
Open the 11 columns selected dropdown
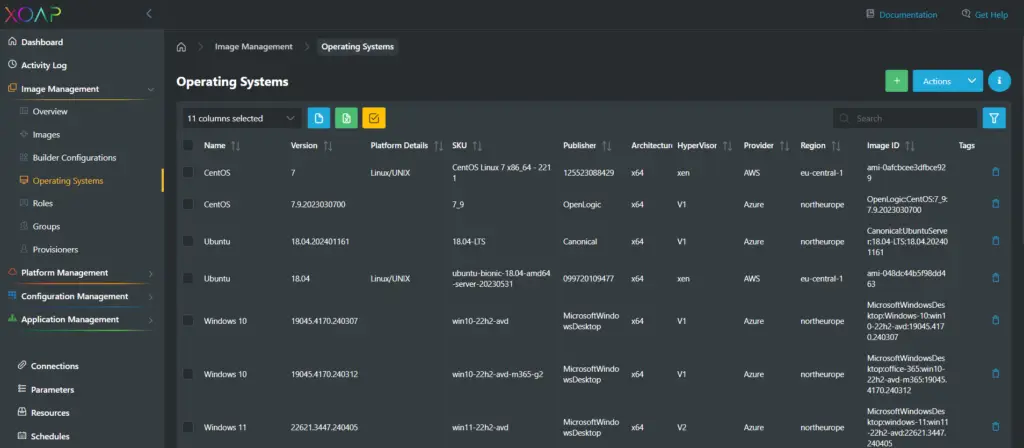242,118
